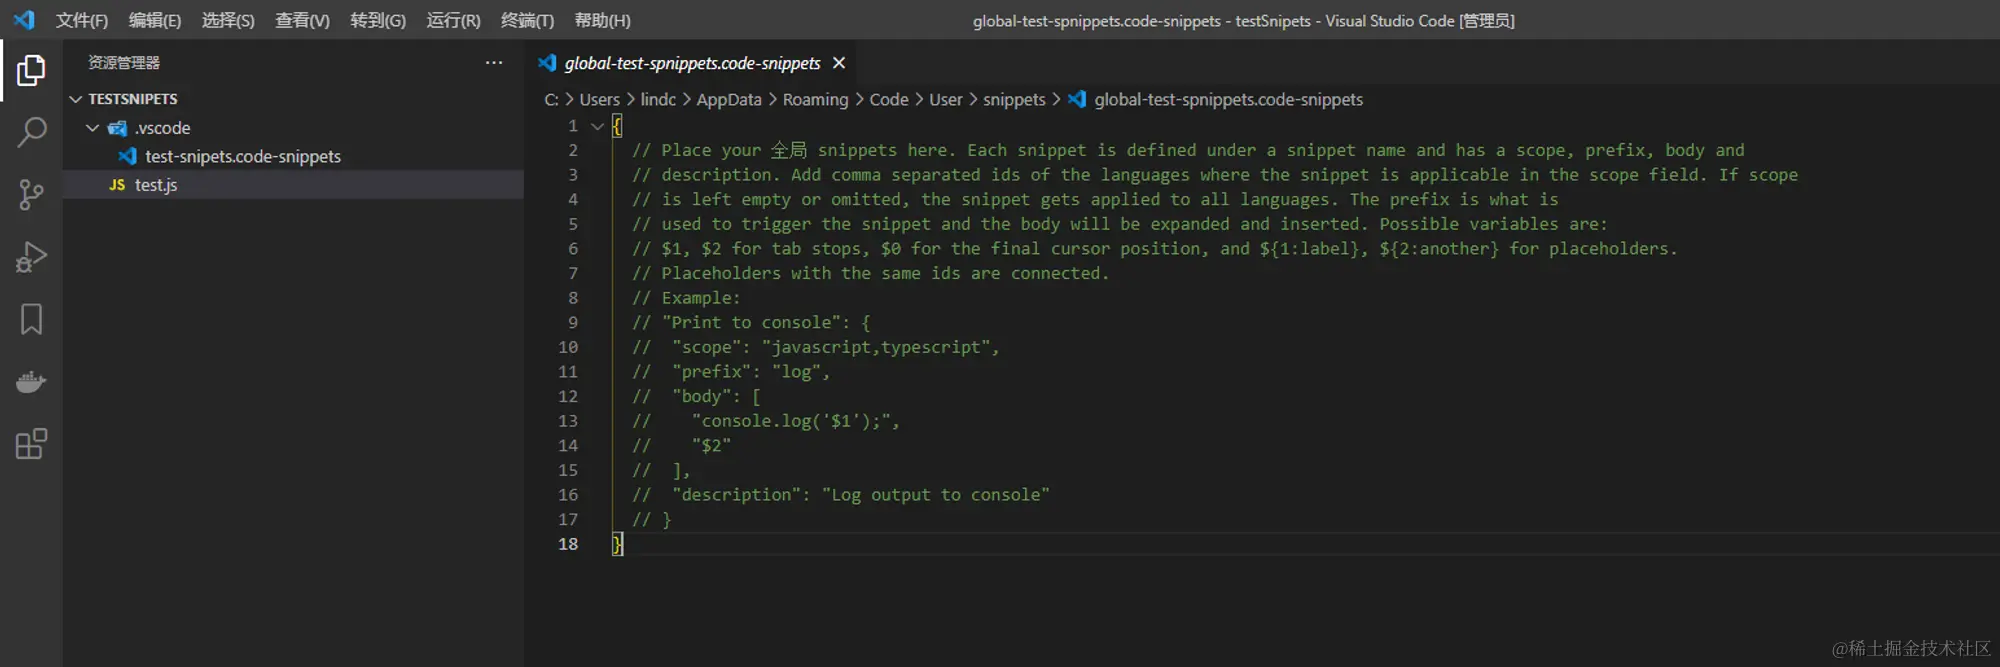Click the opening brace on line 1
The image size is (2000, 667).
pyautogui.click(x=617, y=126)
